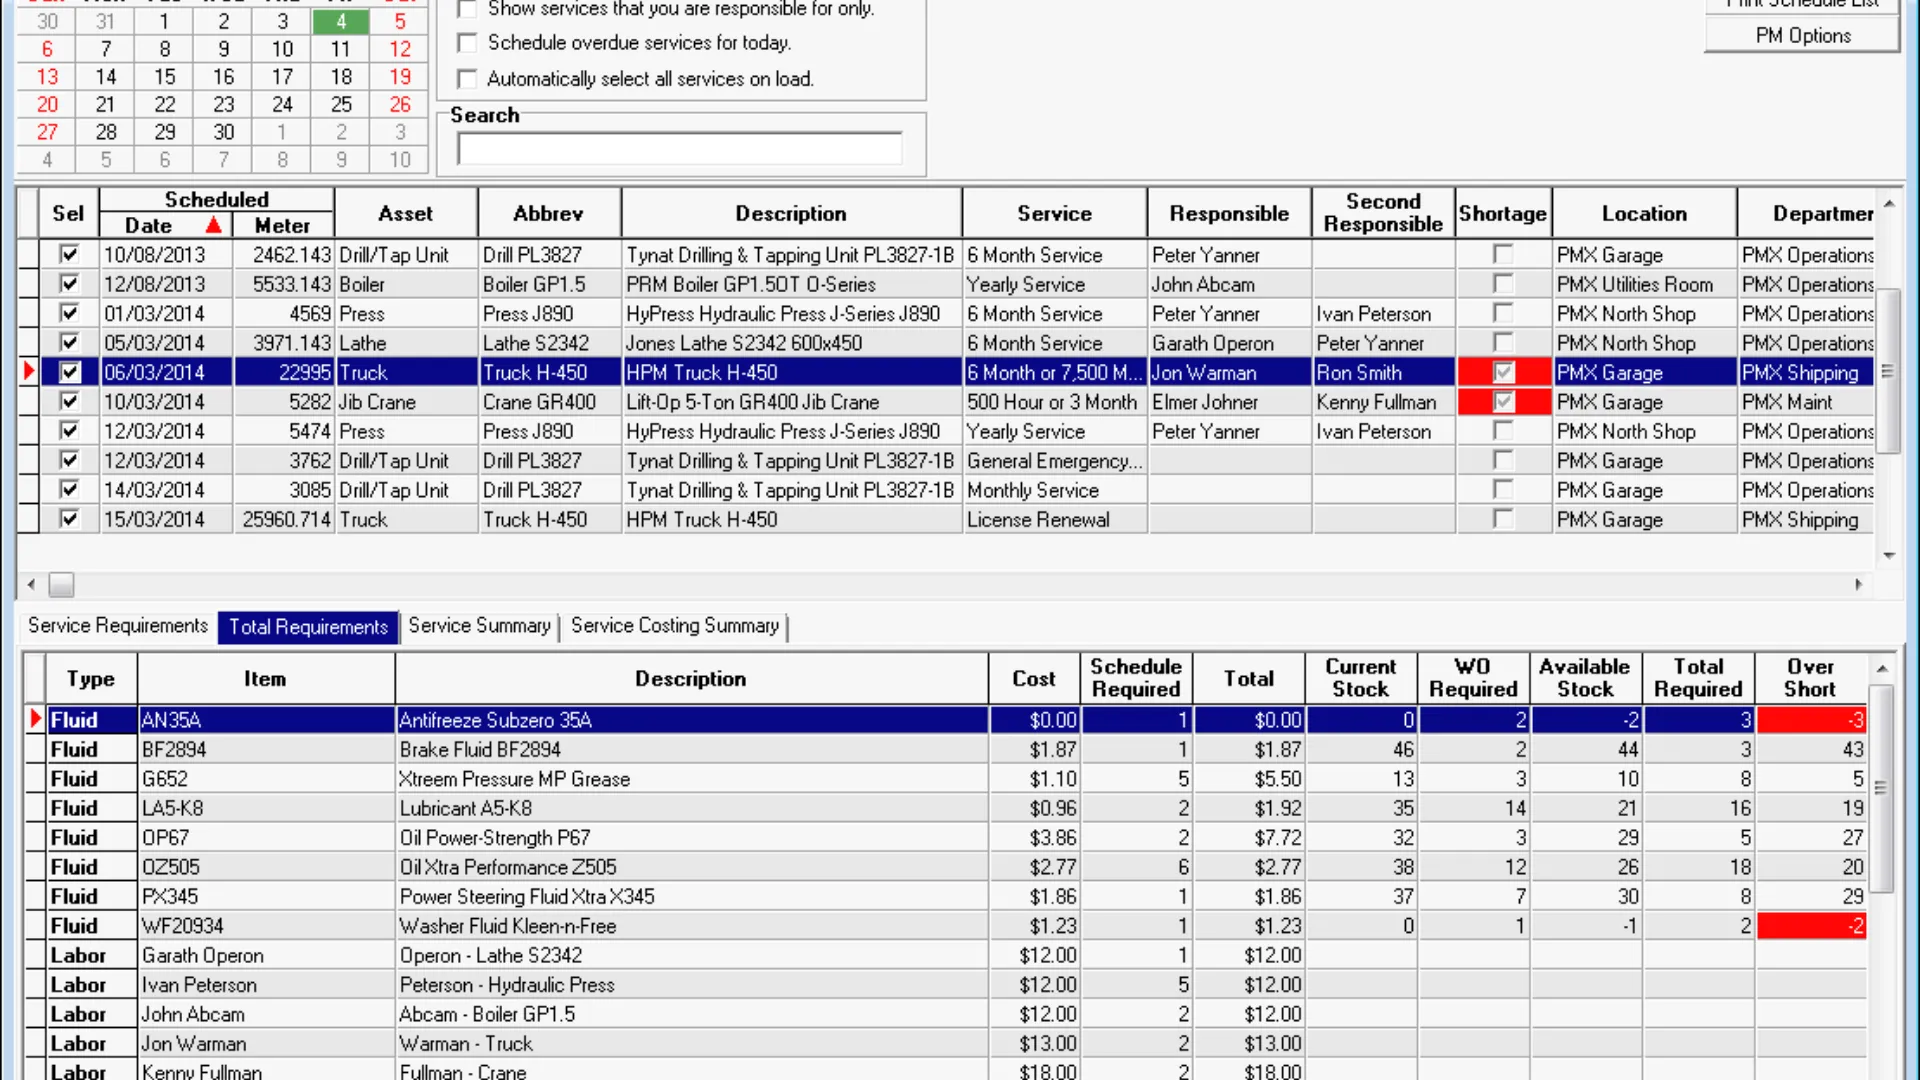
Task: Click 'Warman - Truck' labor description
Action: click(691, 1044)
